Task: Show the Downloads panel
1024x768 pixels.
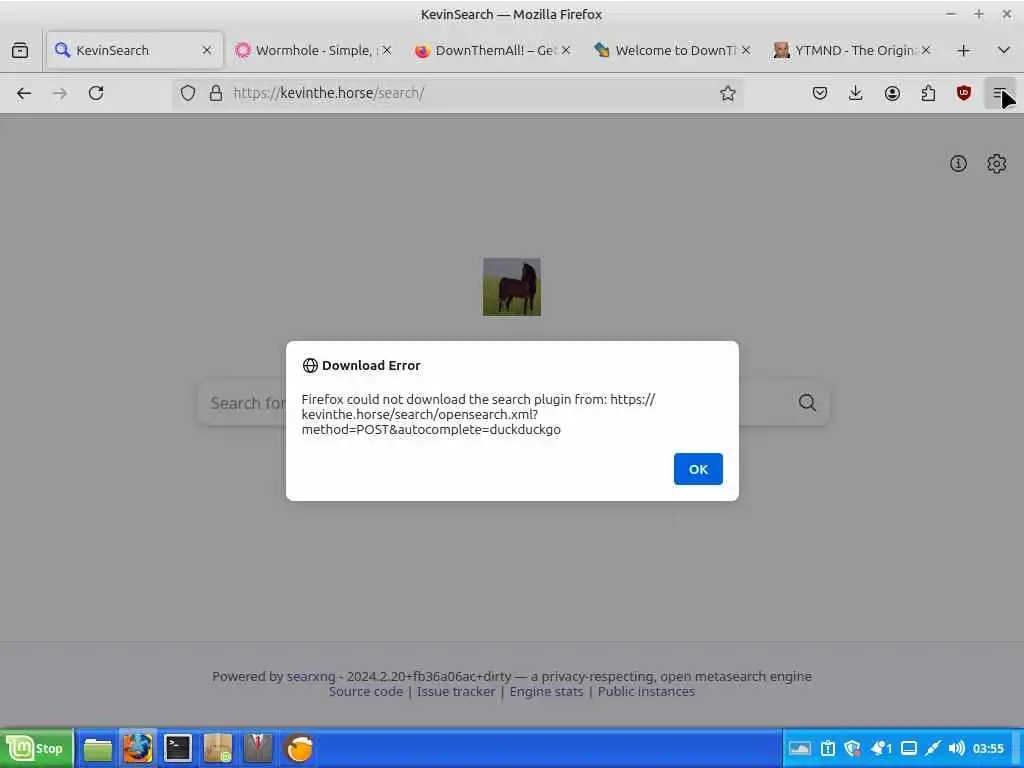Action: pos(856,93)
